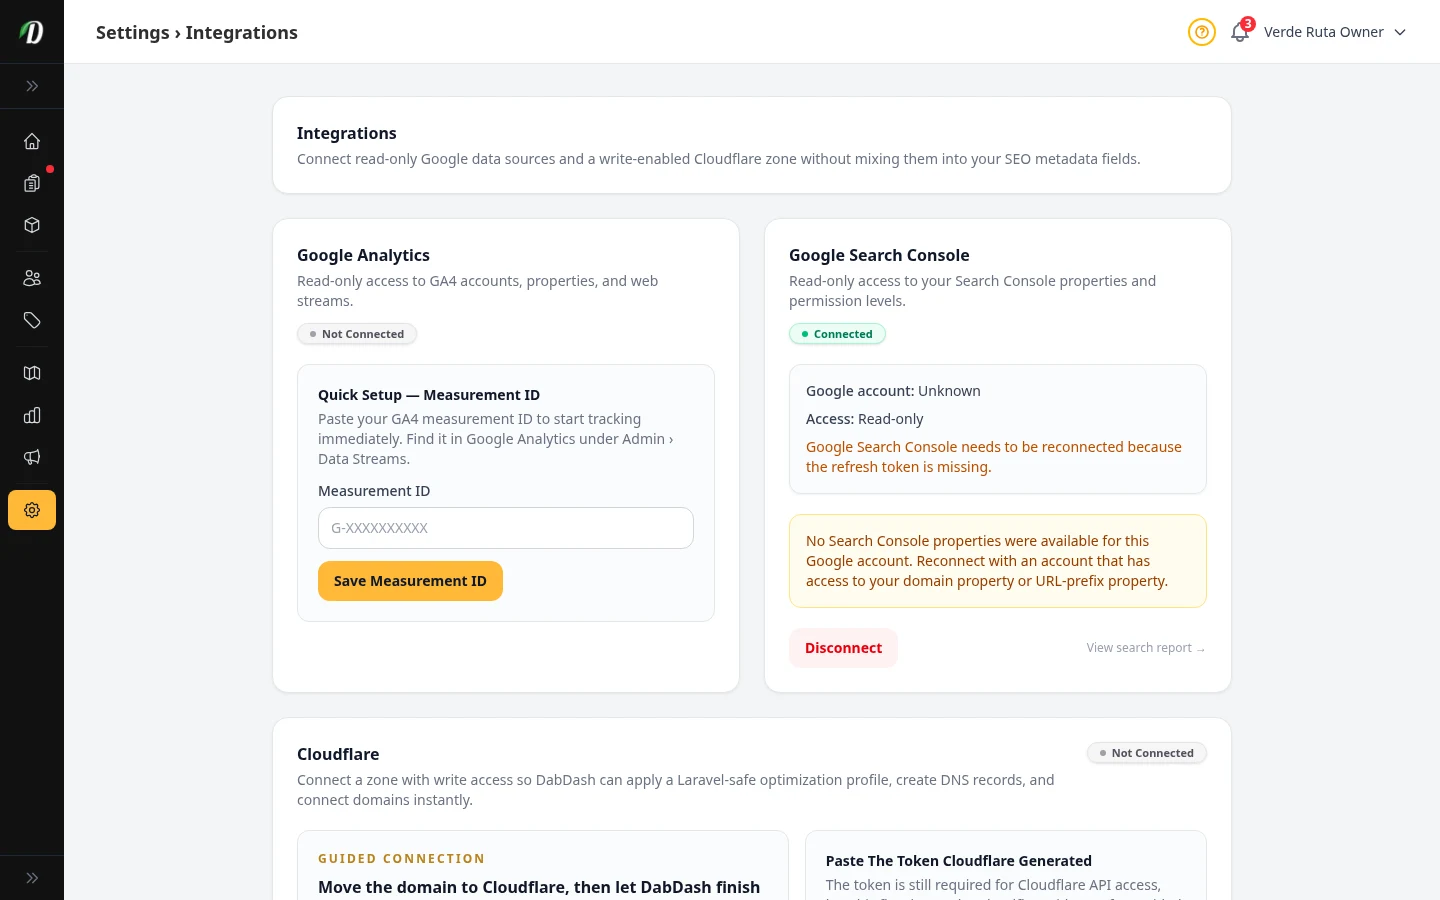
Task: Open the View search report link
Action: [x=1145, y=648]
